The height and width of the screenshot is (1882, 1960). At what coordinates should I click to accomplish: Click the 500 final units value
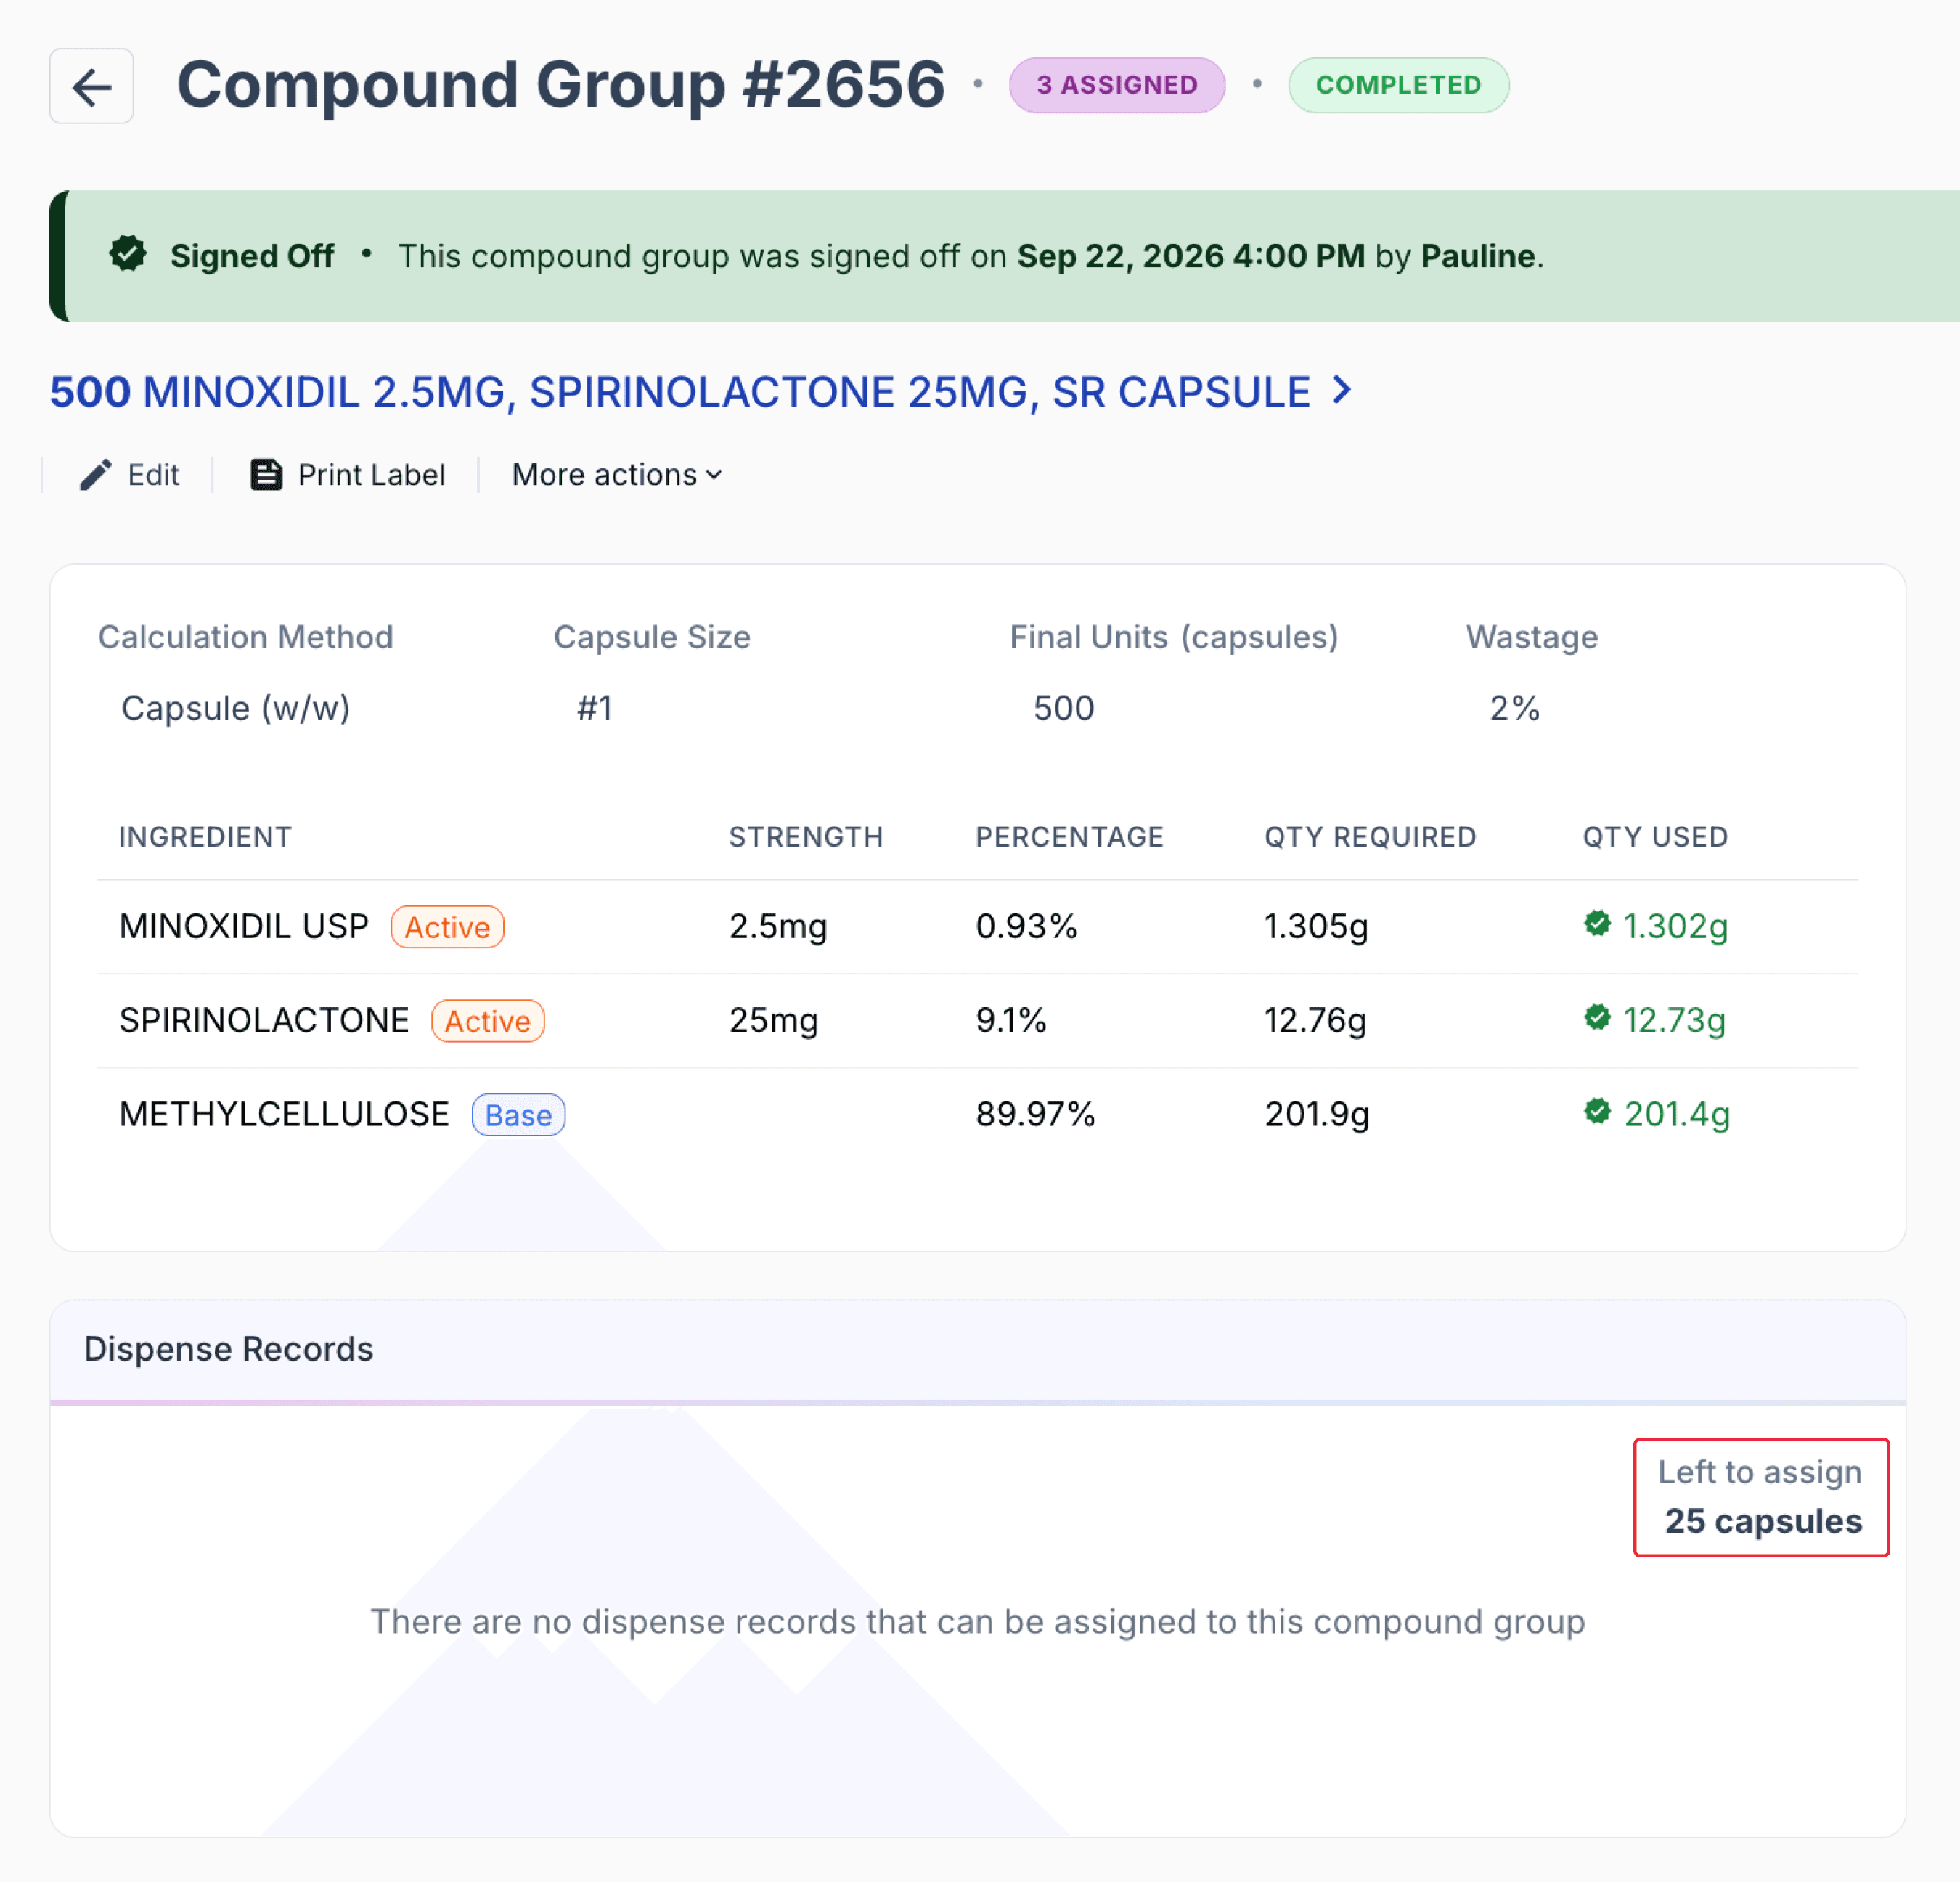click(1064, 708)
